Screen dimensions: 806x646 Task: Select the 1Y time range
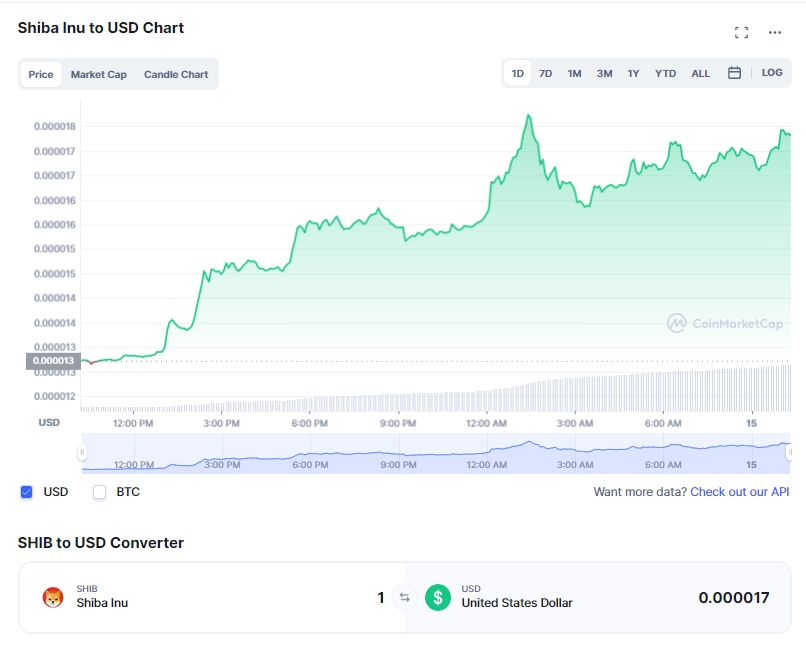tap(633, 73)
